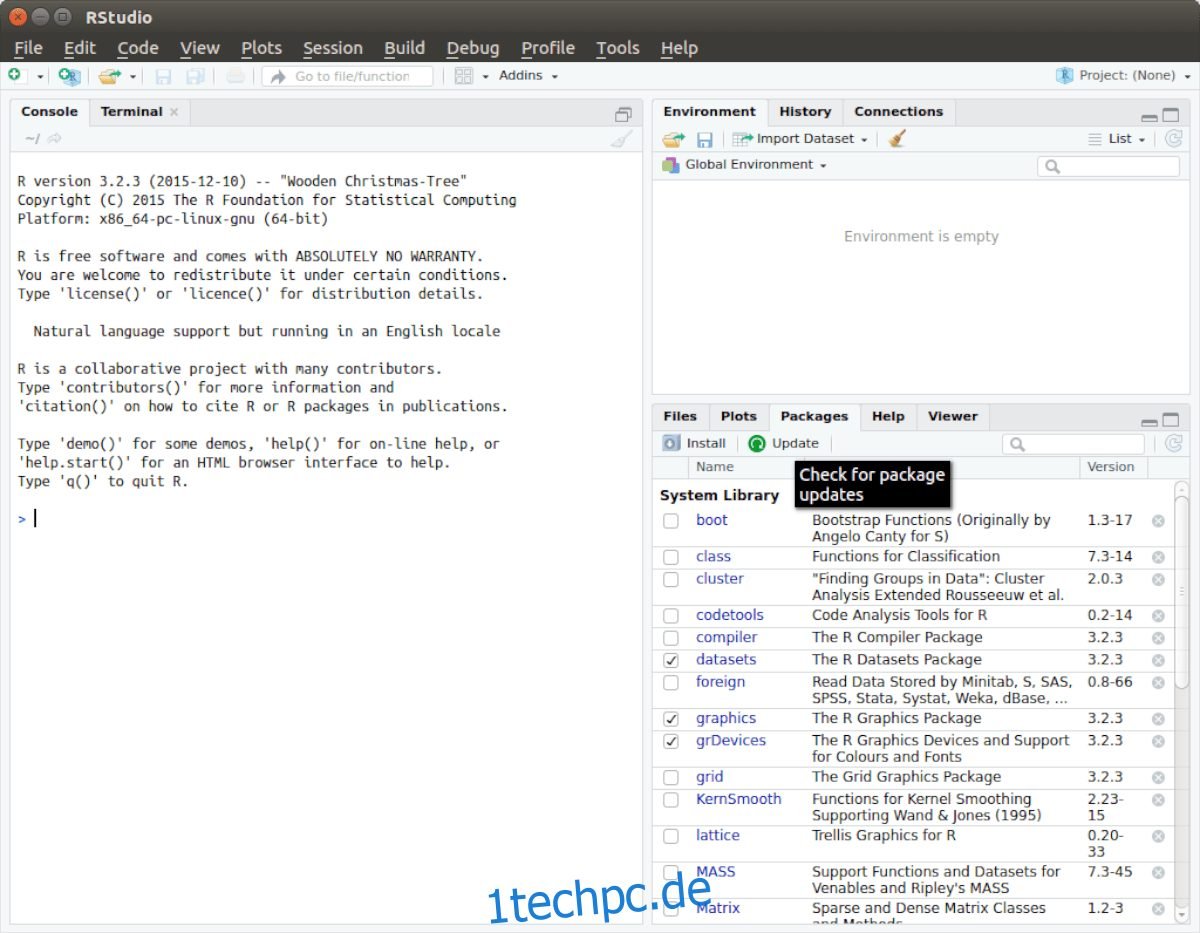Viewport: 1200px width, 933px height.
Task: Open the KernSmooth package link
Action: point(739,799)
